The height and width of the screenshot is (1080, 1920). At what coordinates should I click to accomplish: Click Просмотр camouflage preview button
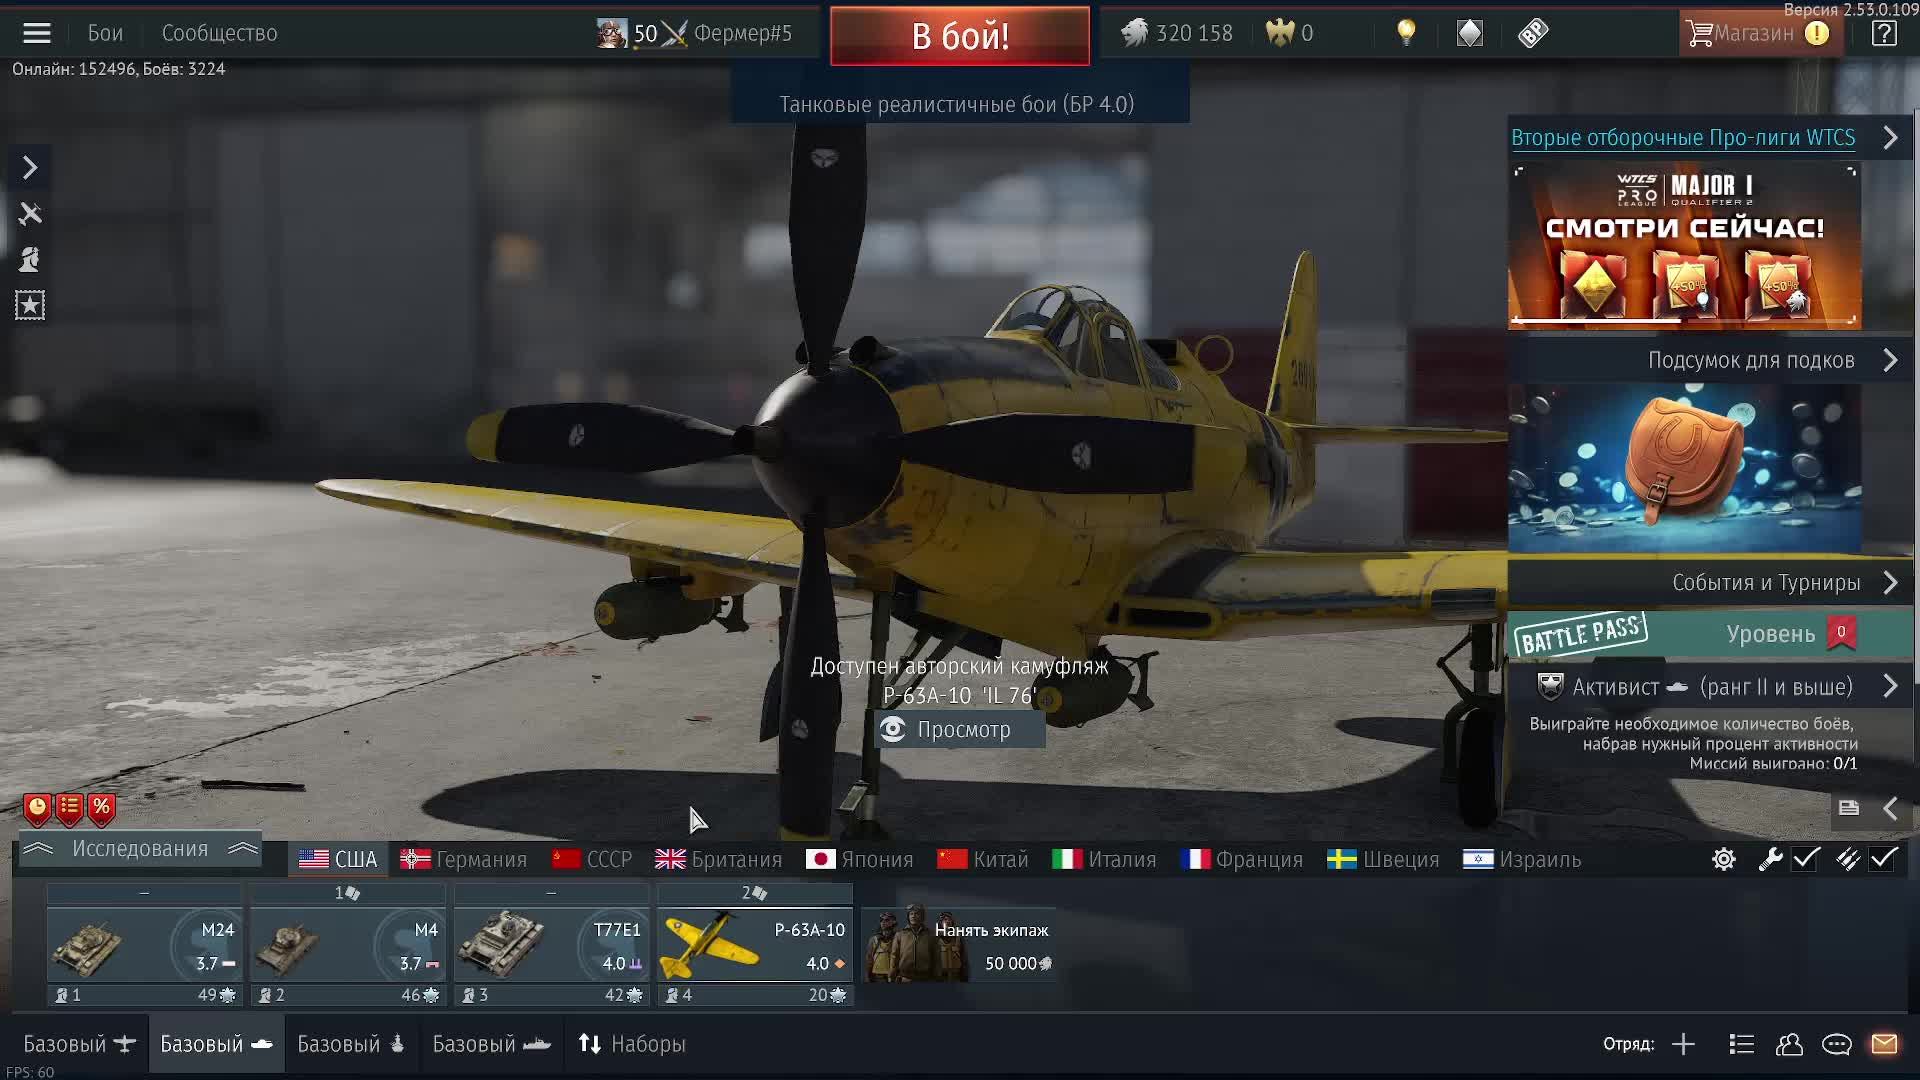(x=960, y=730)
